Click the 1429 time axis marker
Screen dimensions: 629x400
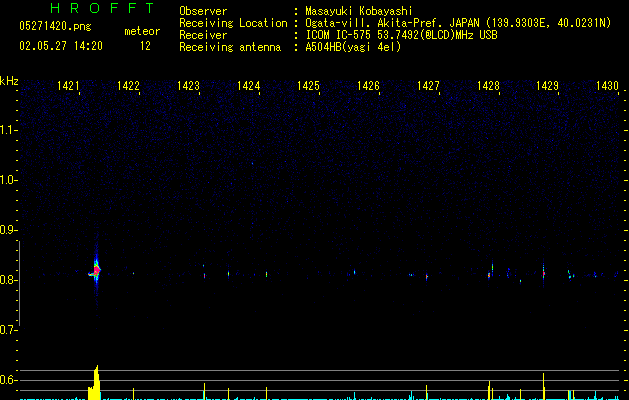pyautogui.click(x=547, y=86)
